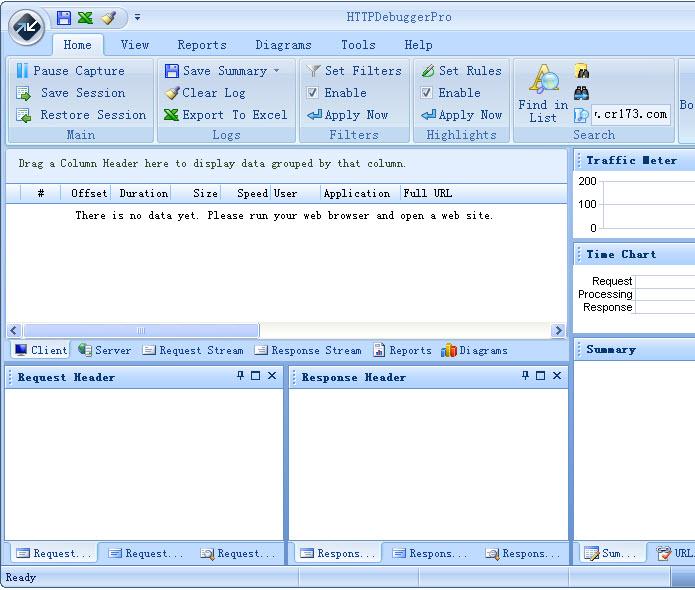
Task: Select second Request tab at bottom
Action: [145, 553]
